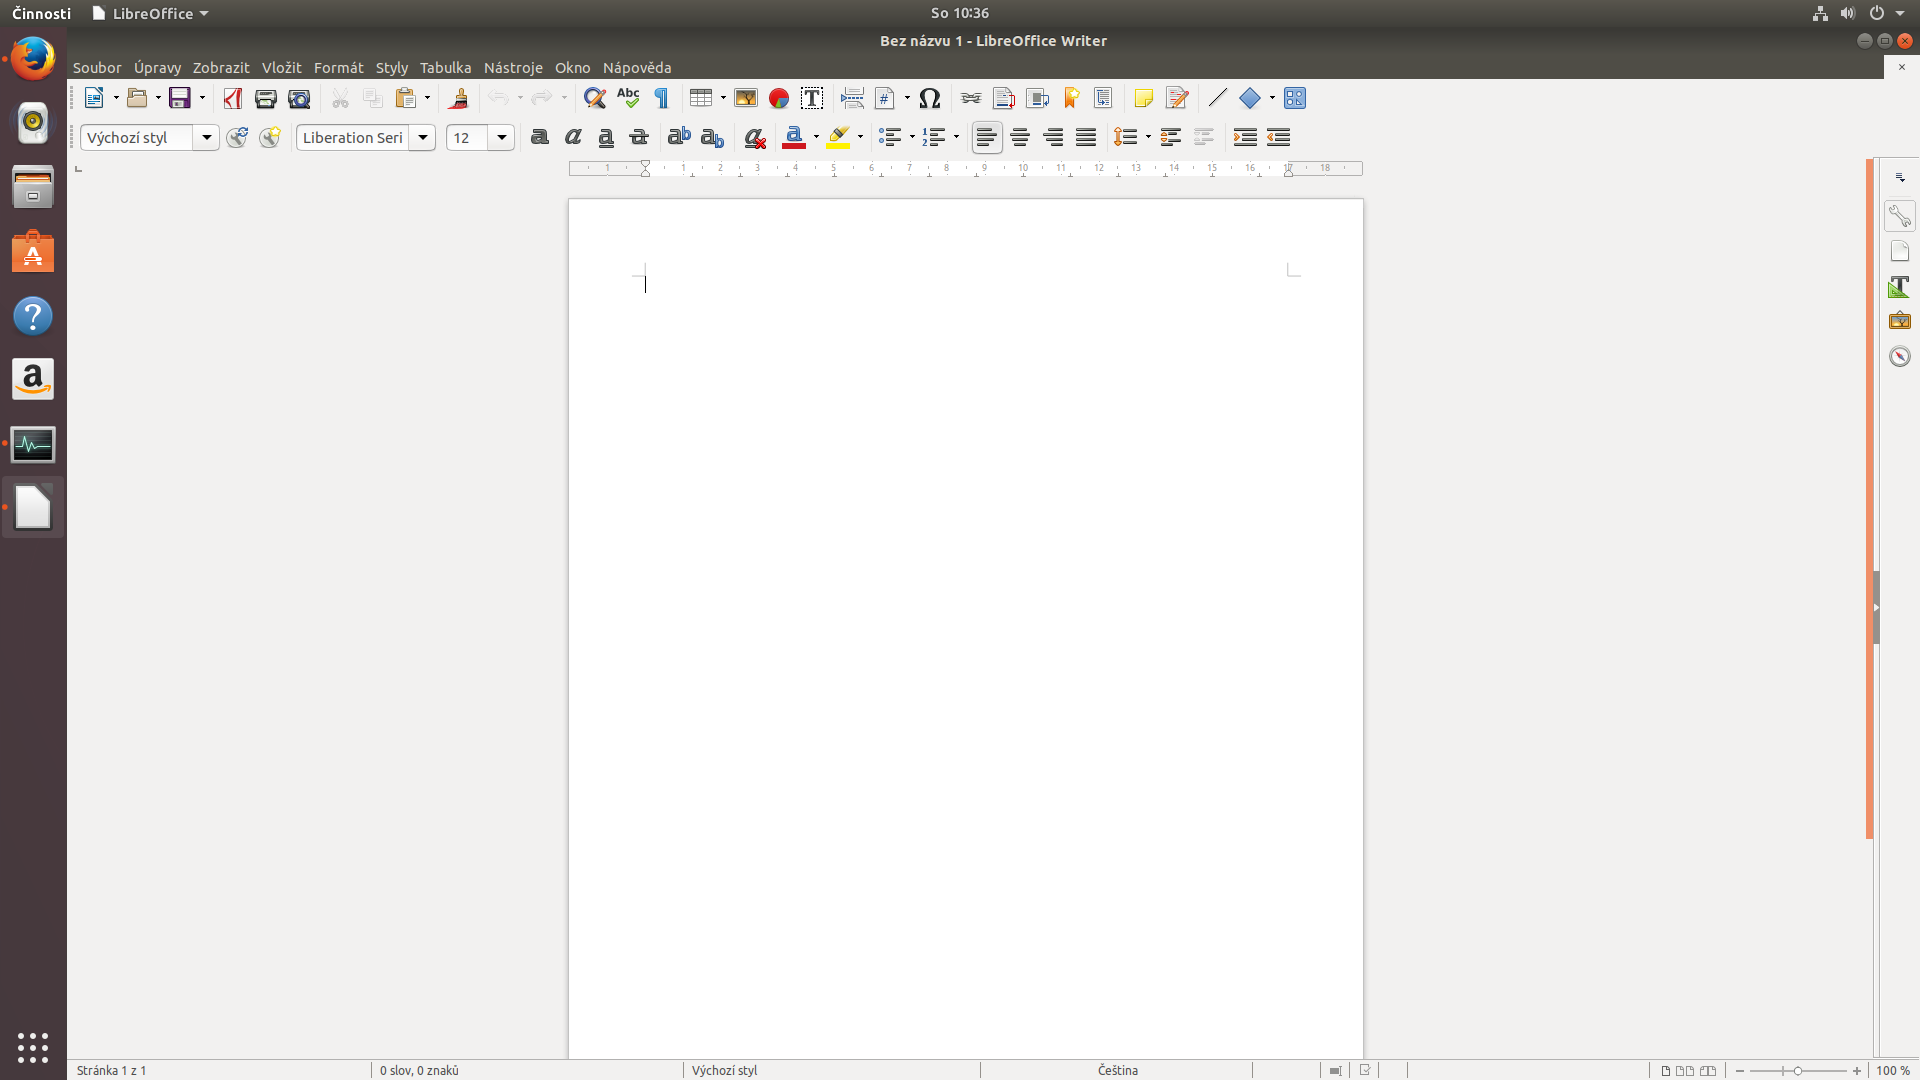Viewport: 1920px width, 1080px height.
Task: Toggle underline formatting
Action: click(x=606, y=137)
